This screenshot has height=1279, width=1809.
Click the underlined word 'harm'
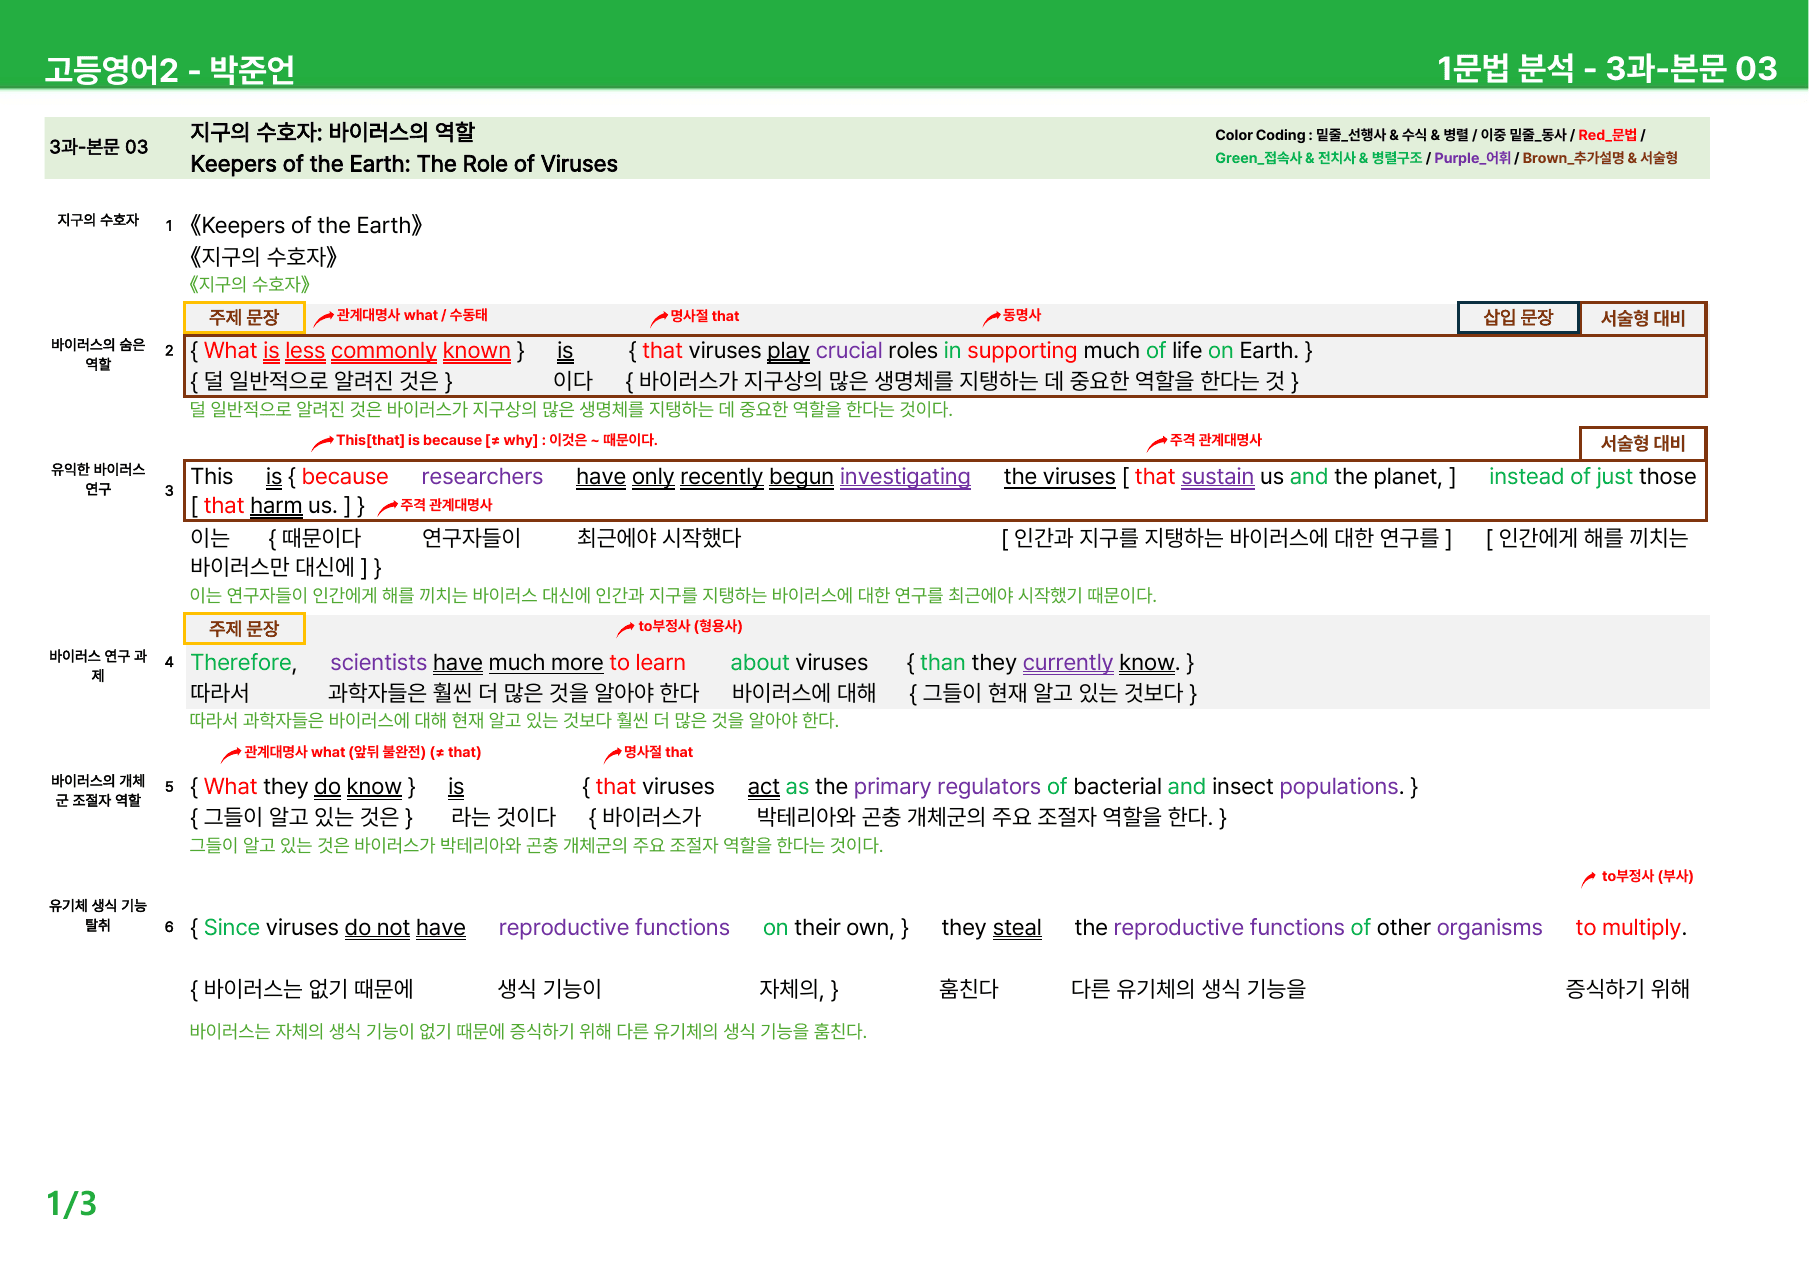[x=276, y=506]
